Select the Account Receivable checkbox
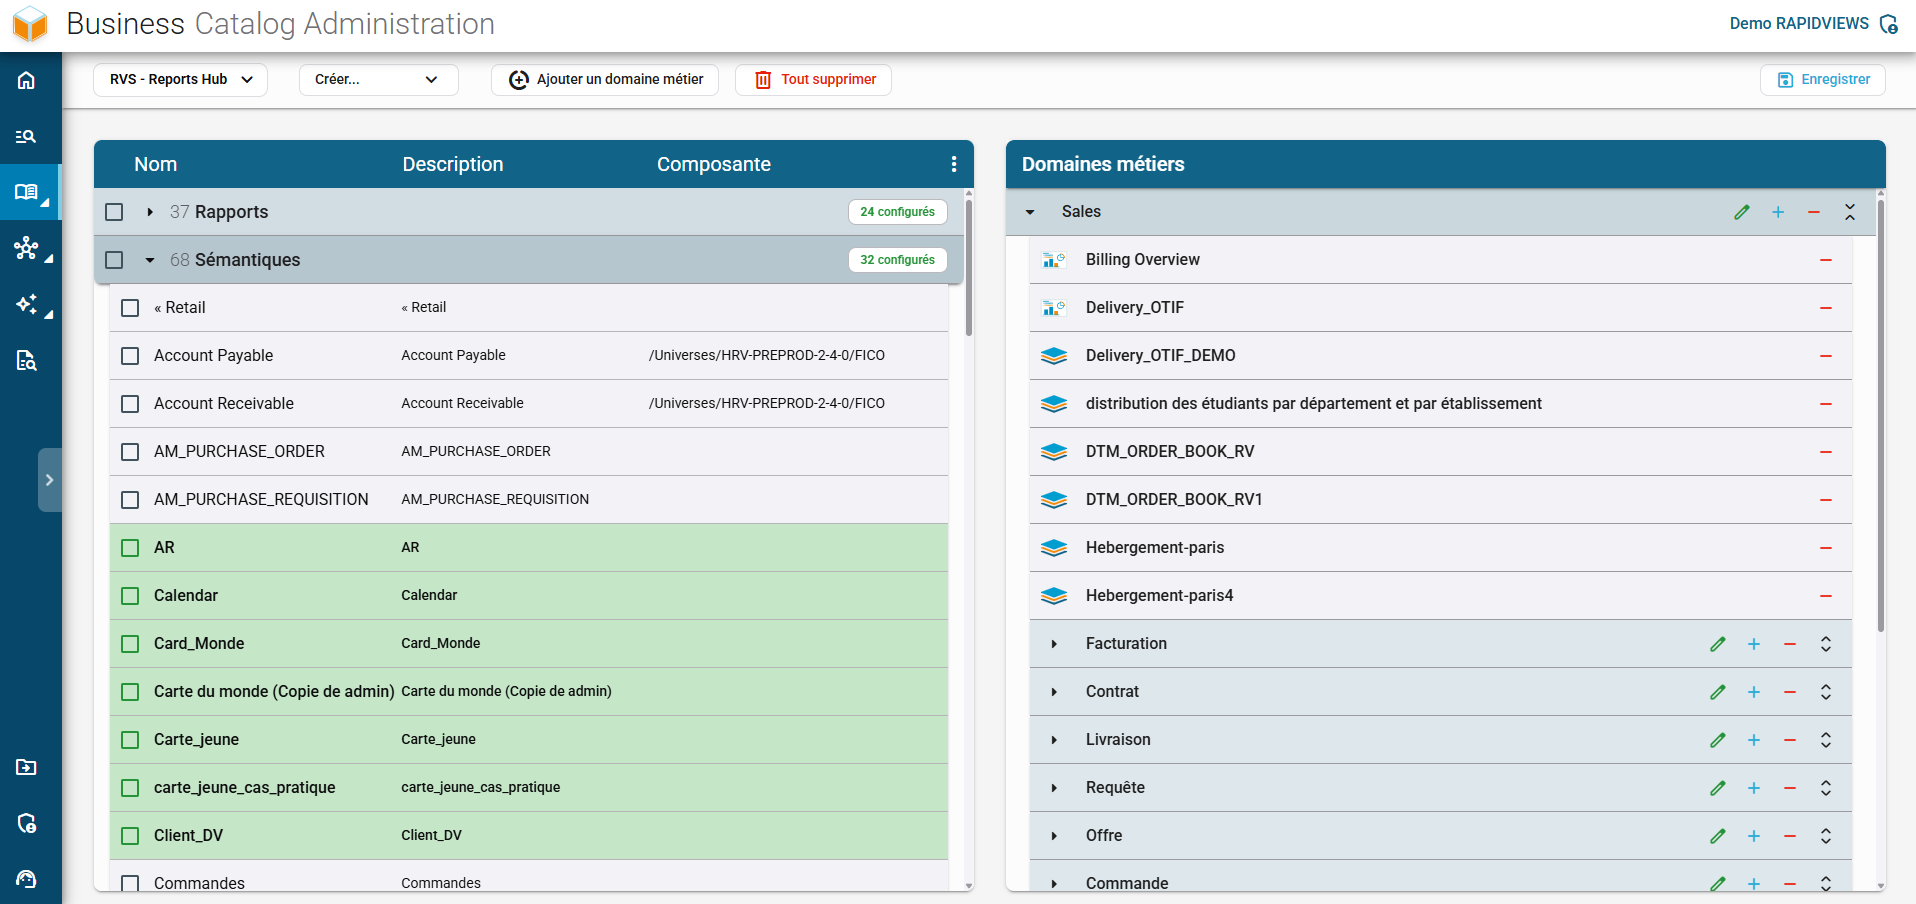1916x904 pixels. [x=130, y=404]
